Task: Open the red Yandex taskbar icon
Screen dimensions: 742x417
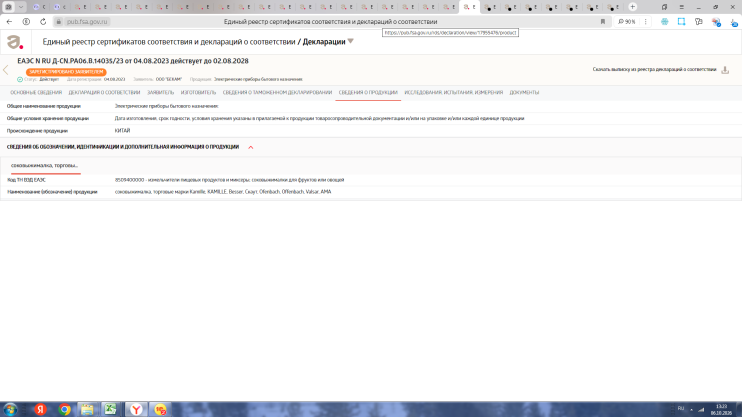Action: coord(41,409)
